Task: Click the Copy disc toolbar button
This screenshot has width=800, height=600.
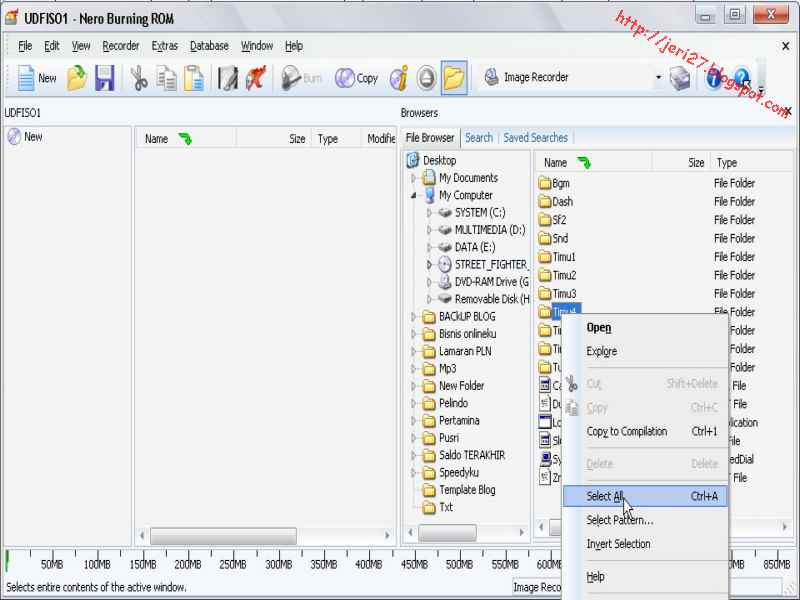Action: (356, 78)
